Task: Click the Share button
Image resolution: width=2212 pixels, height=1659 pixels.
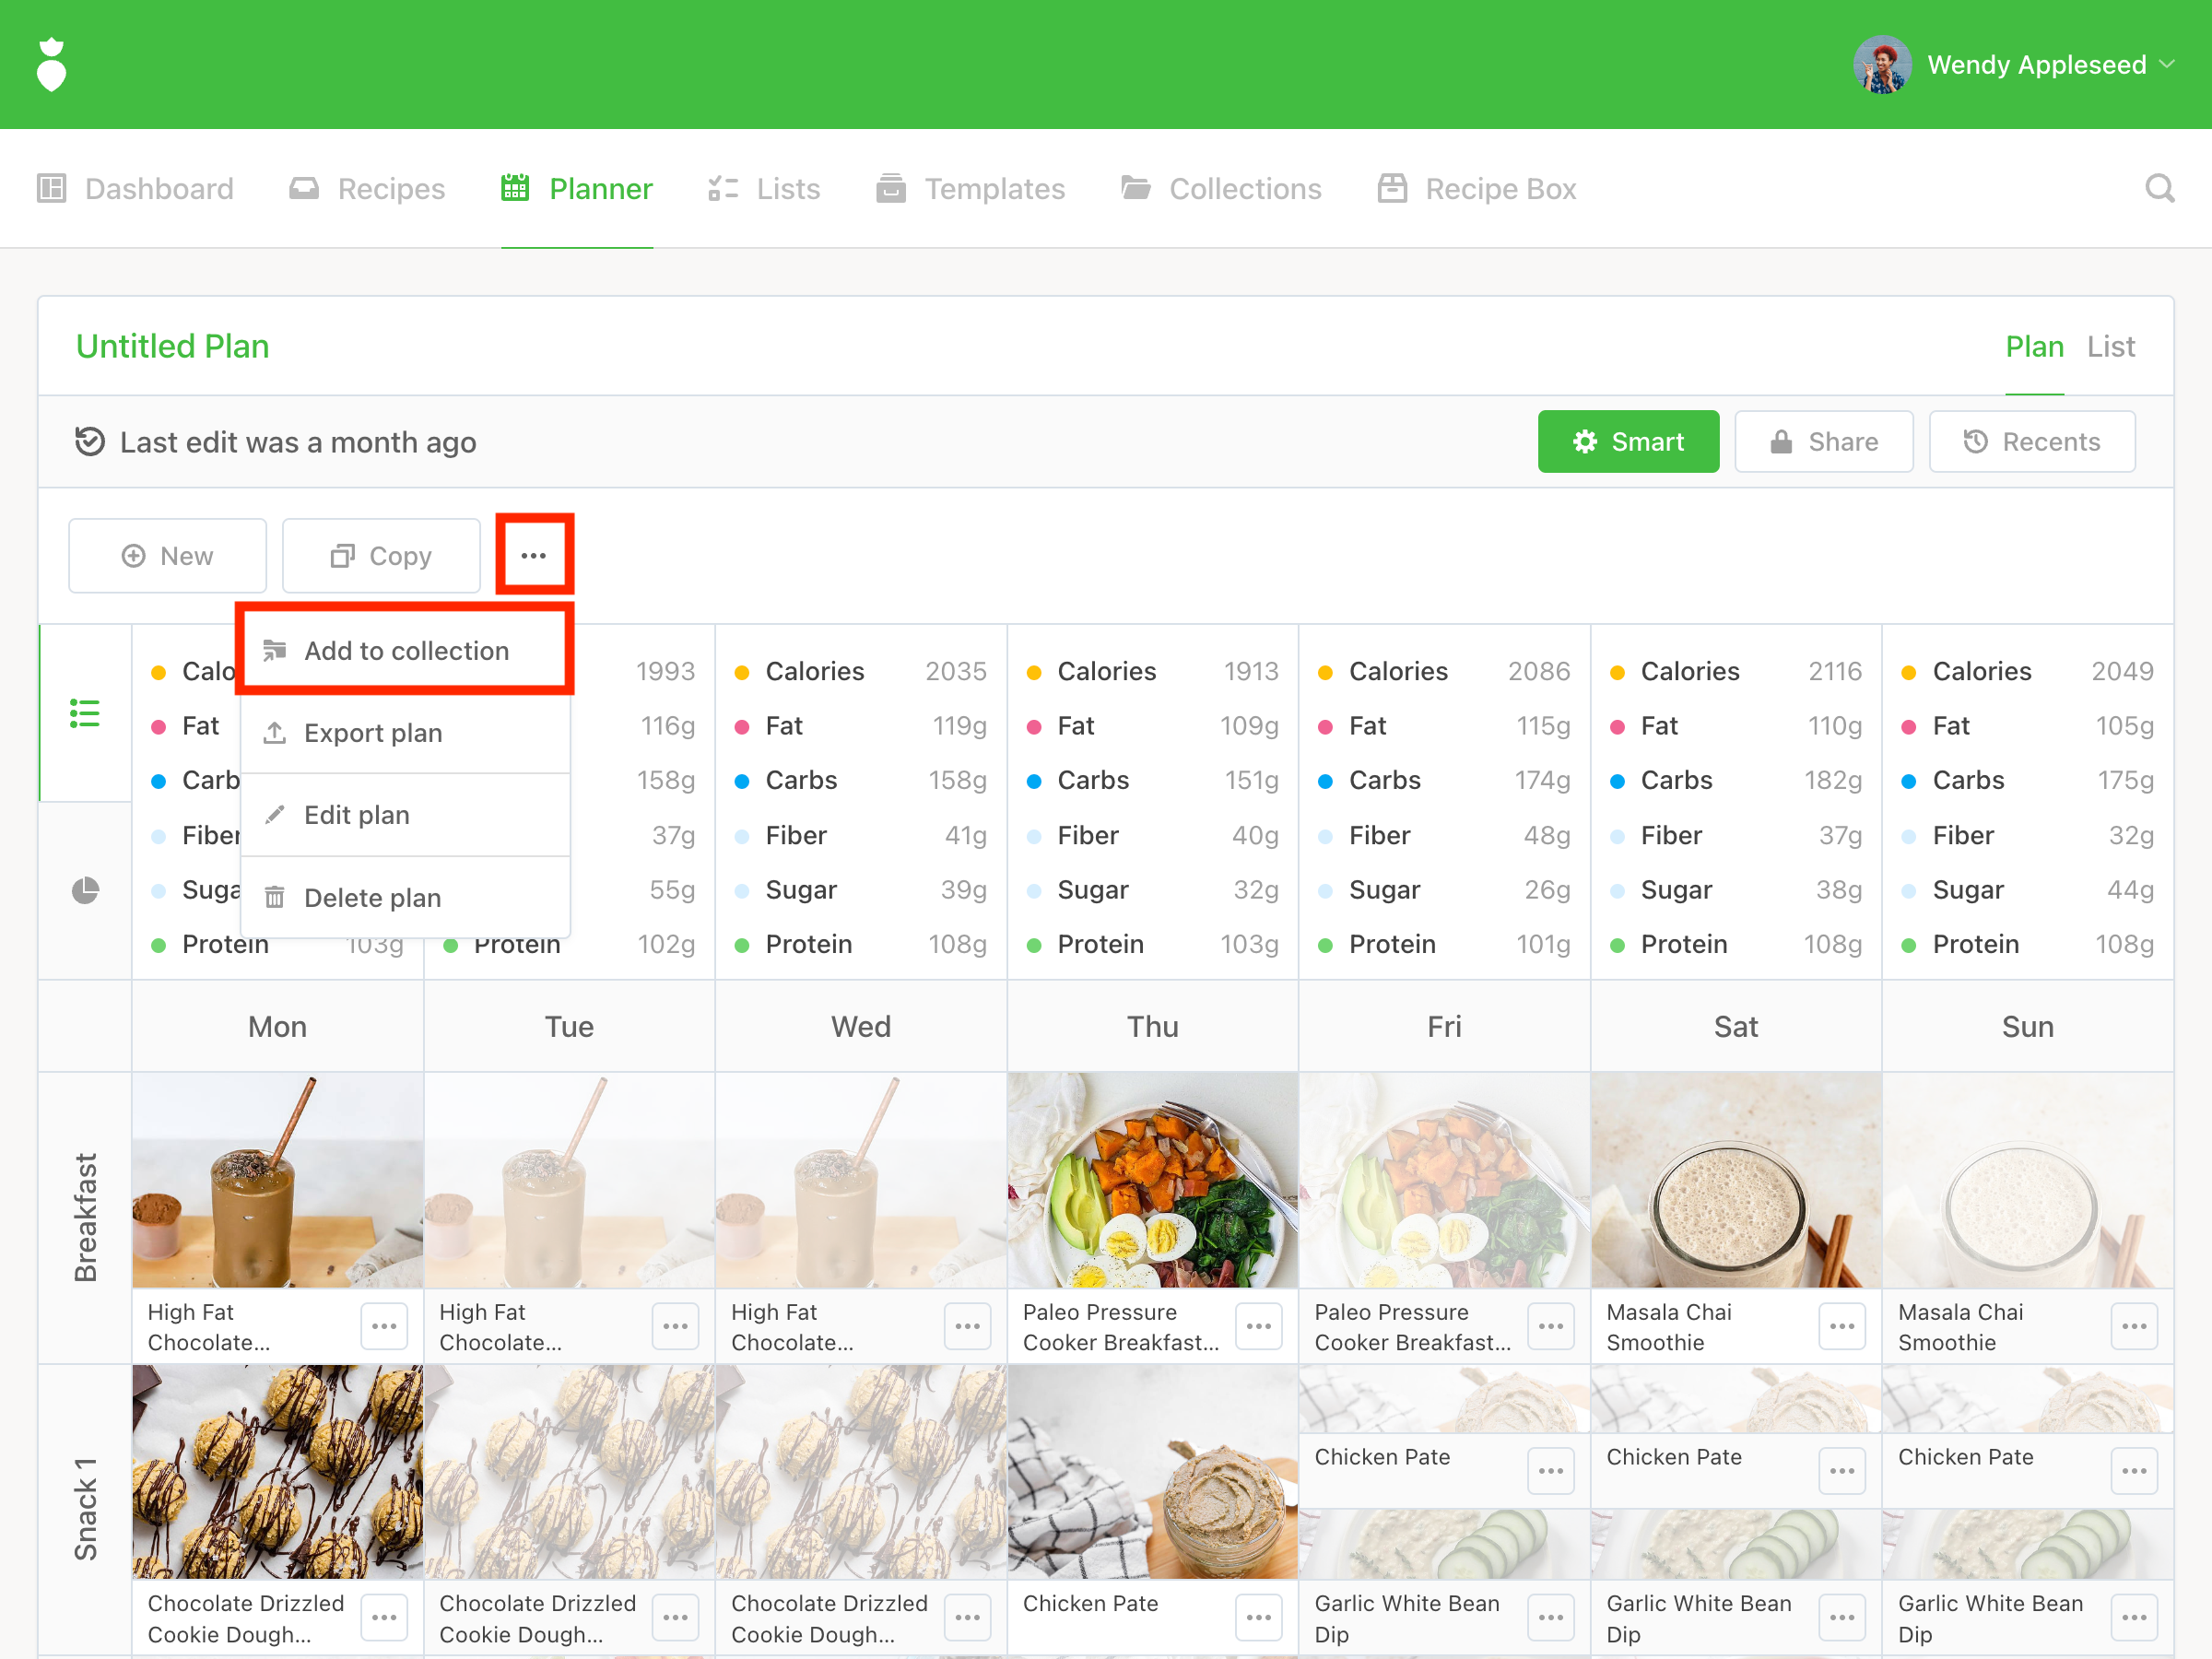Action: pos(1823,442)
